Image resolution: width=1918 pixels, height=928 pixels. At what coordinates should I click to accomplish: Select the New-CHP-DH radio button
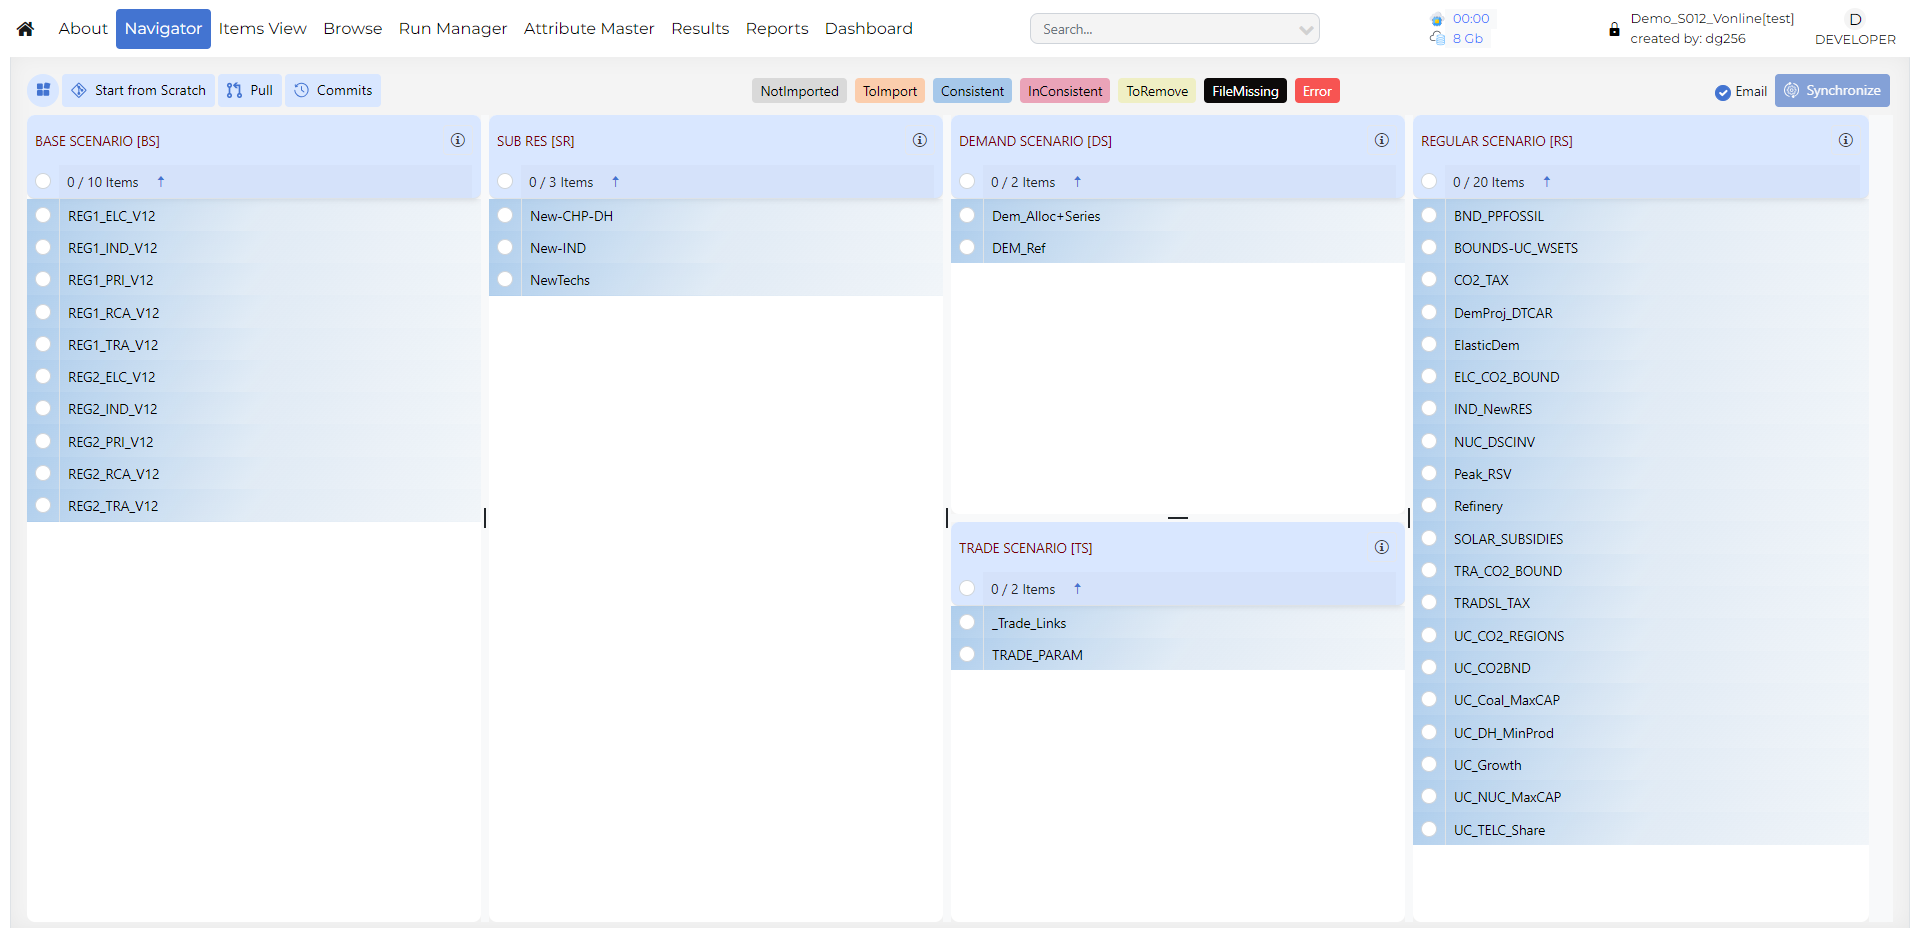tap(505, 215)
